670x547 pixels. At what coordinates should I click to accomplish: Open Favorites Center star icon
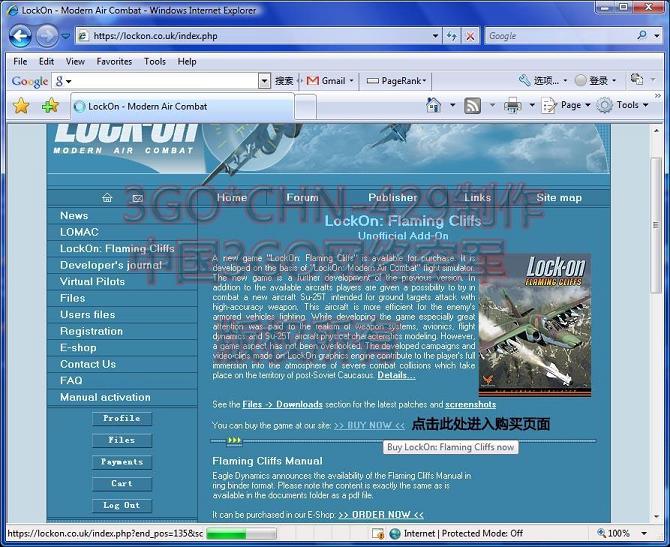(x=21, y=106)
